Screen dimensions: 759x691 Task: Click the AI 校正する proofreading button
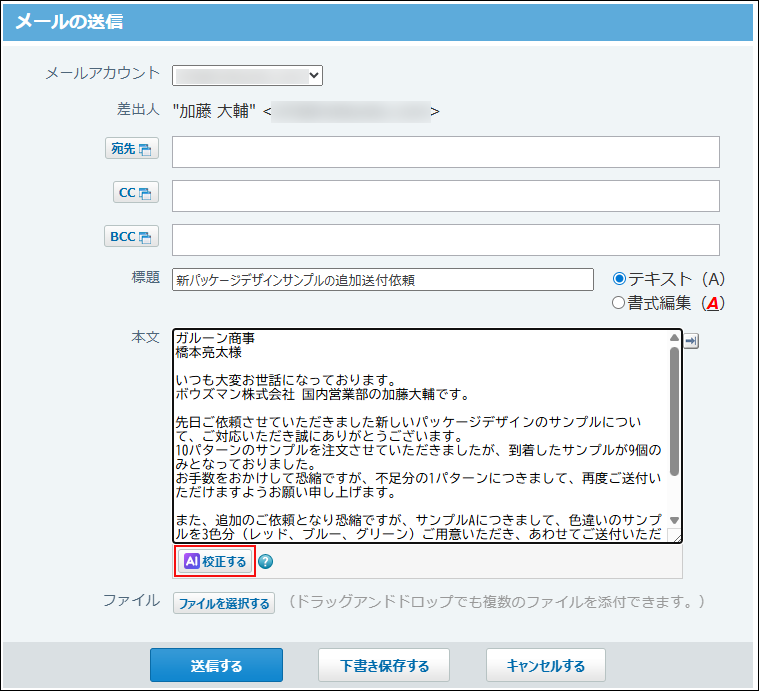(x=215, y=561)
